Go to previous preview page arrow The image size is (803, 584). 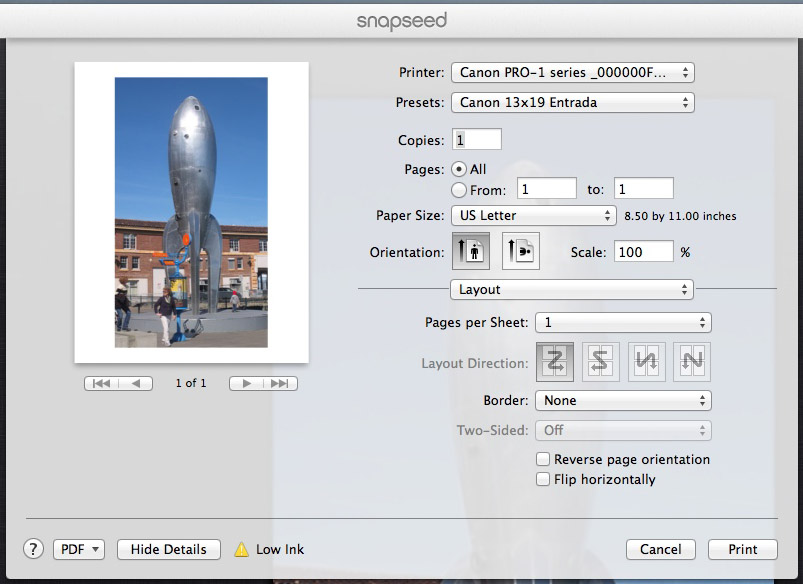coord(136,383)
